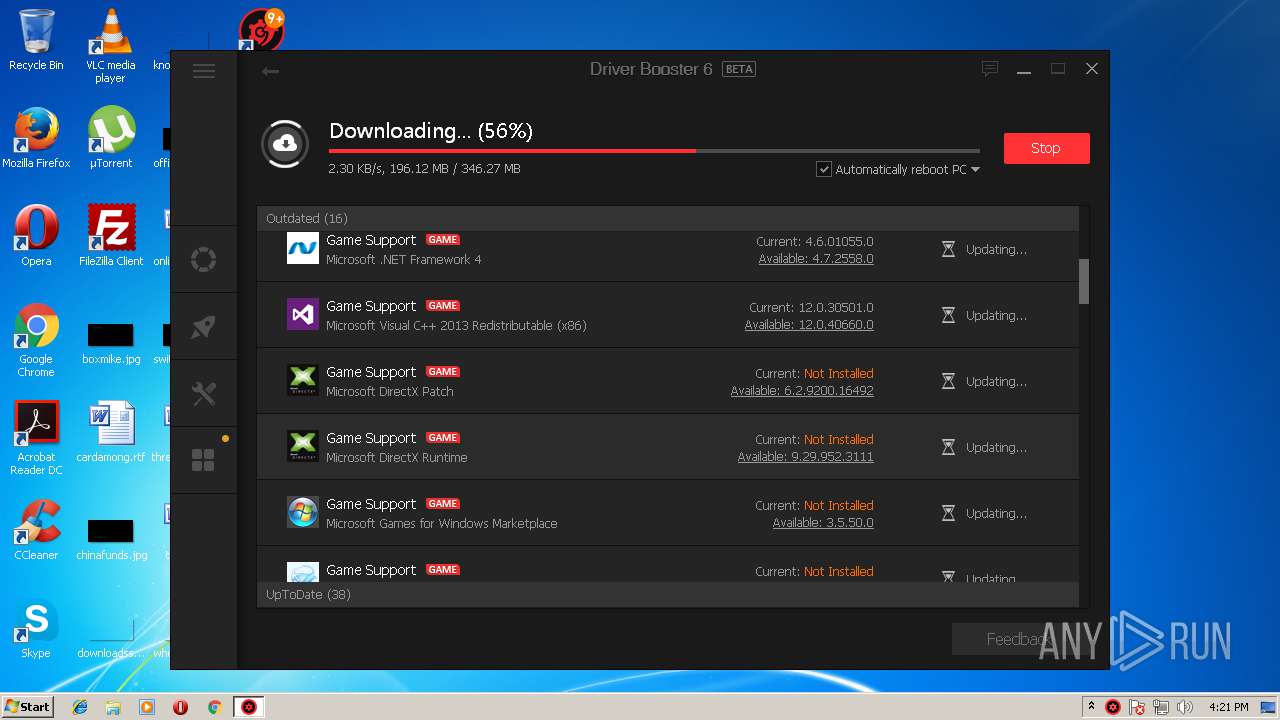Image resolution: width=1280 pixels, height=720 pixels.
Task: Launch Internet Explorer from the taskbar
Action: (x=80, y=707)
